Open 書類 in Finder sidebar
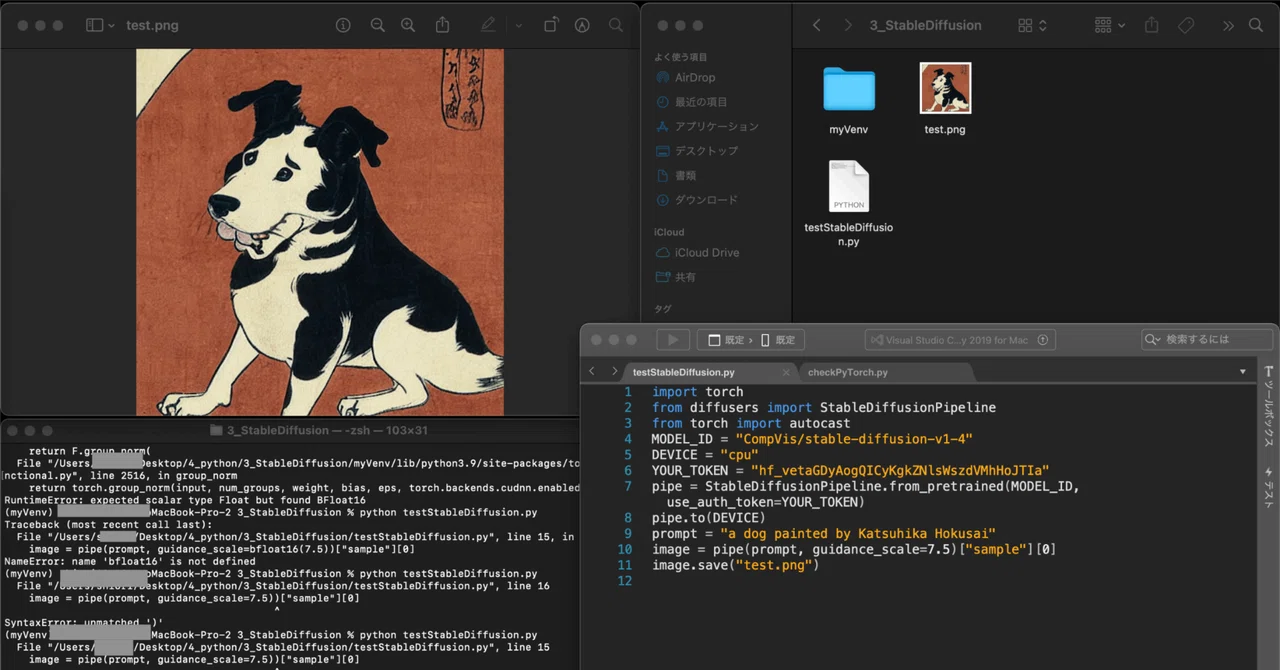The image size is (1280, 670). [676, 175]
